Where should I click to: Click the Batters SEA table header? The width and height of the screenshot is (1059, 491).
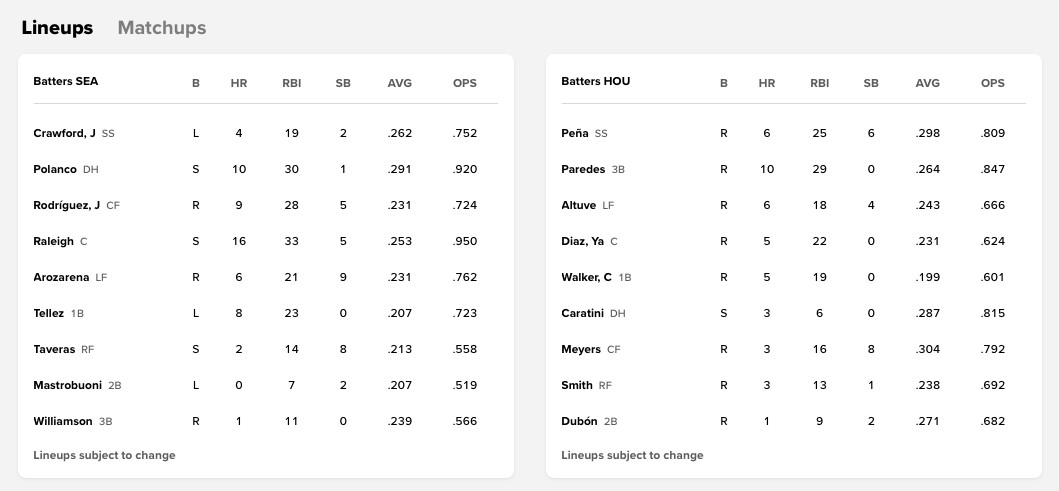(x=66, y=82)
